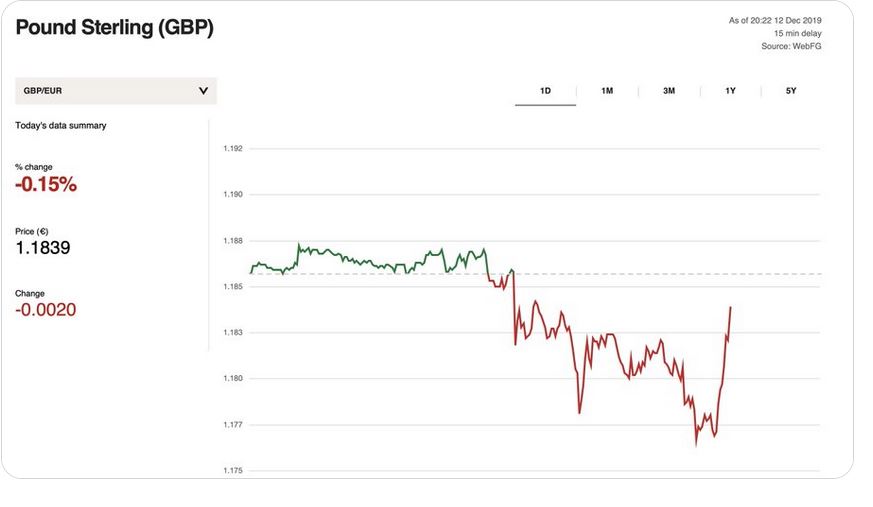Select the 1.1839 price value

43,248
